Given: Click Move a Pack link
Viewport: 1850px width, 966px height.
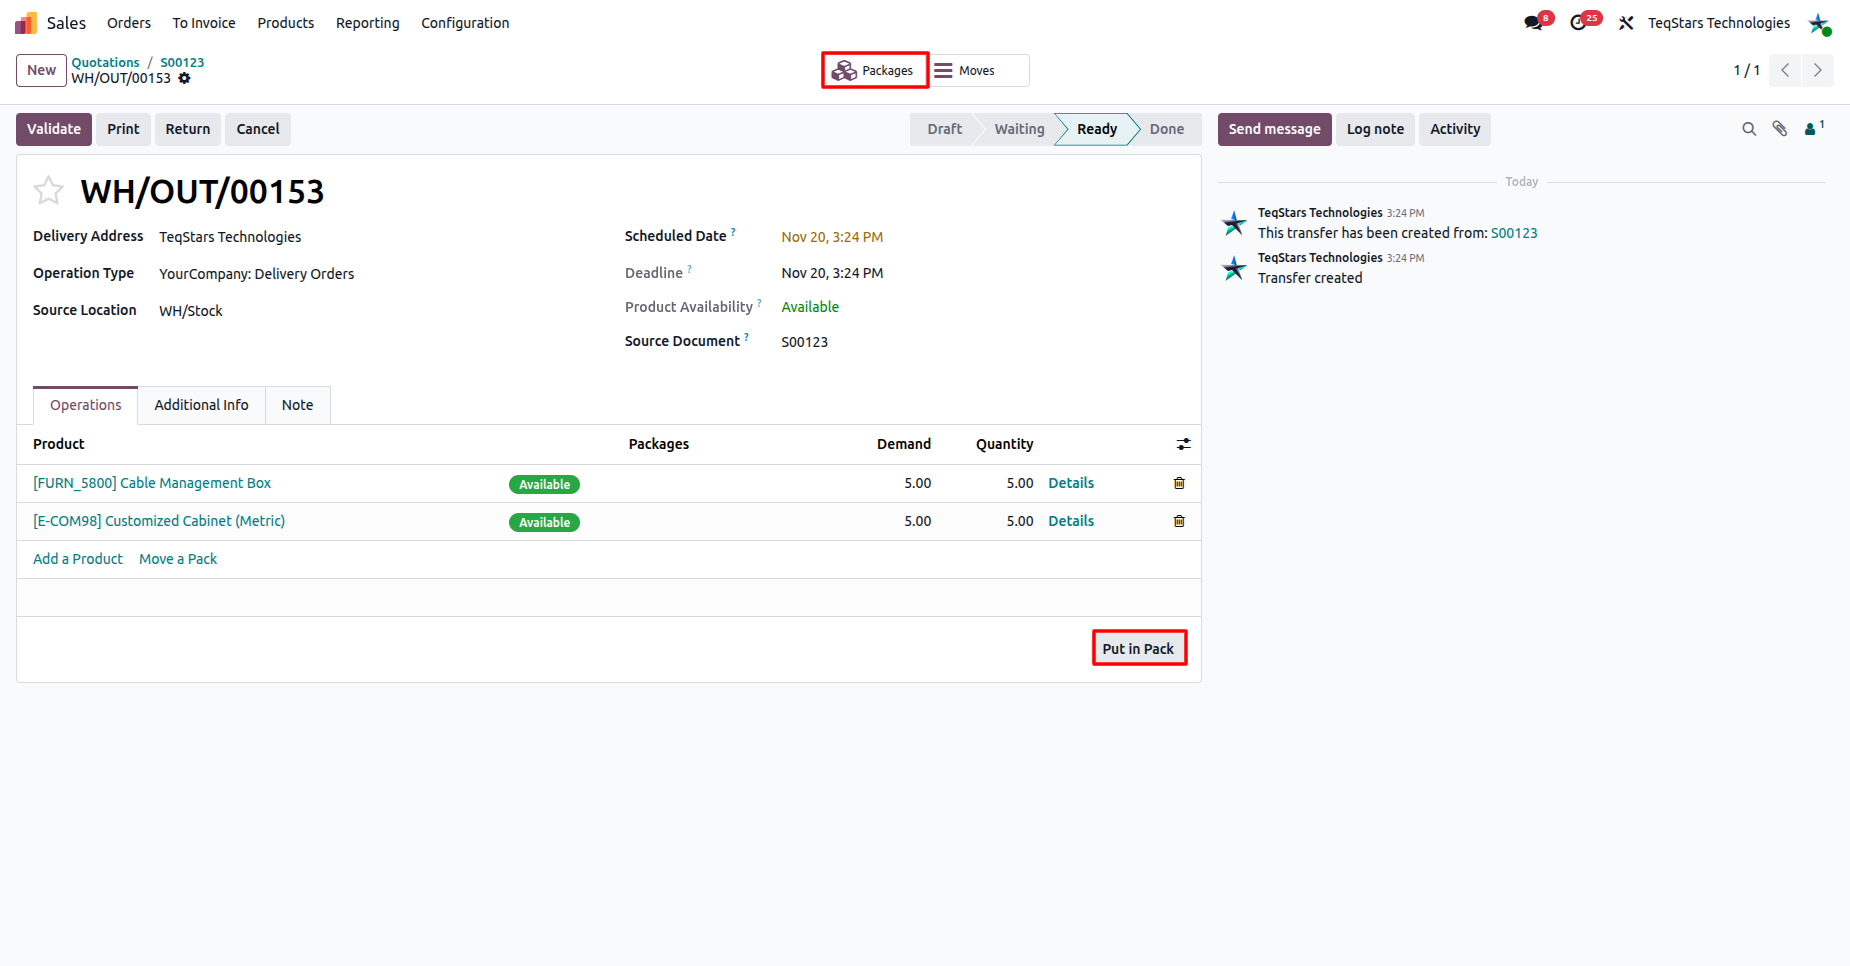Looking at the screenshot, I should [178, 559].
